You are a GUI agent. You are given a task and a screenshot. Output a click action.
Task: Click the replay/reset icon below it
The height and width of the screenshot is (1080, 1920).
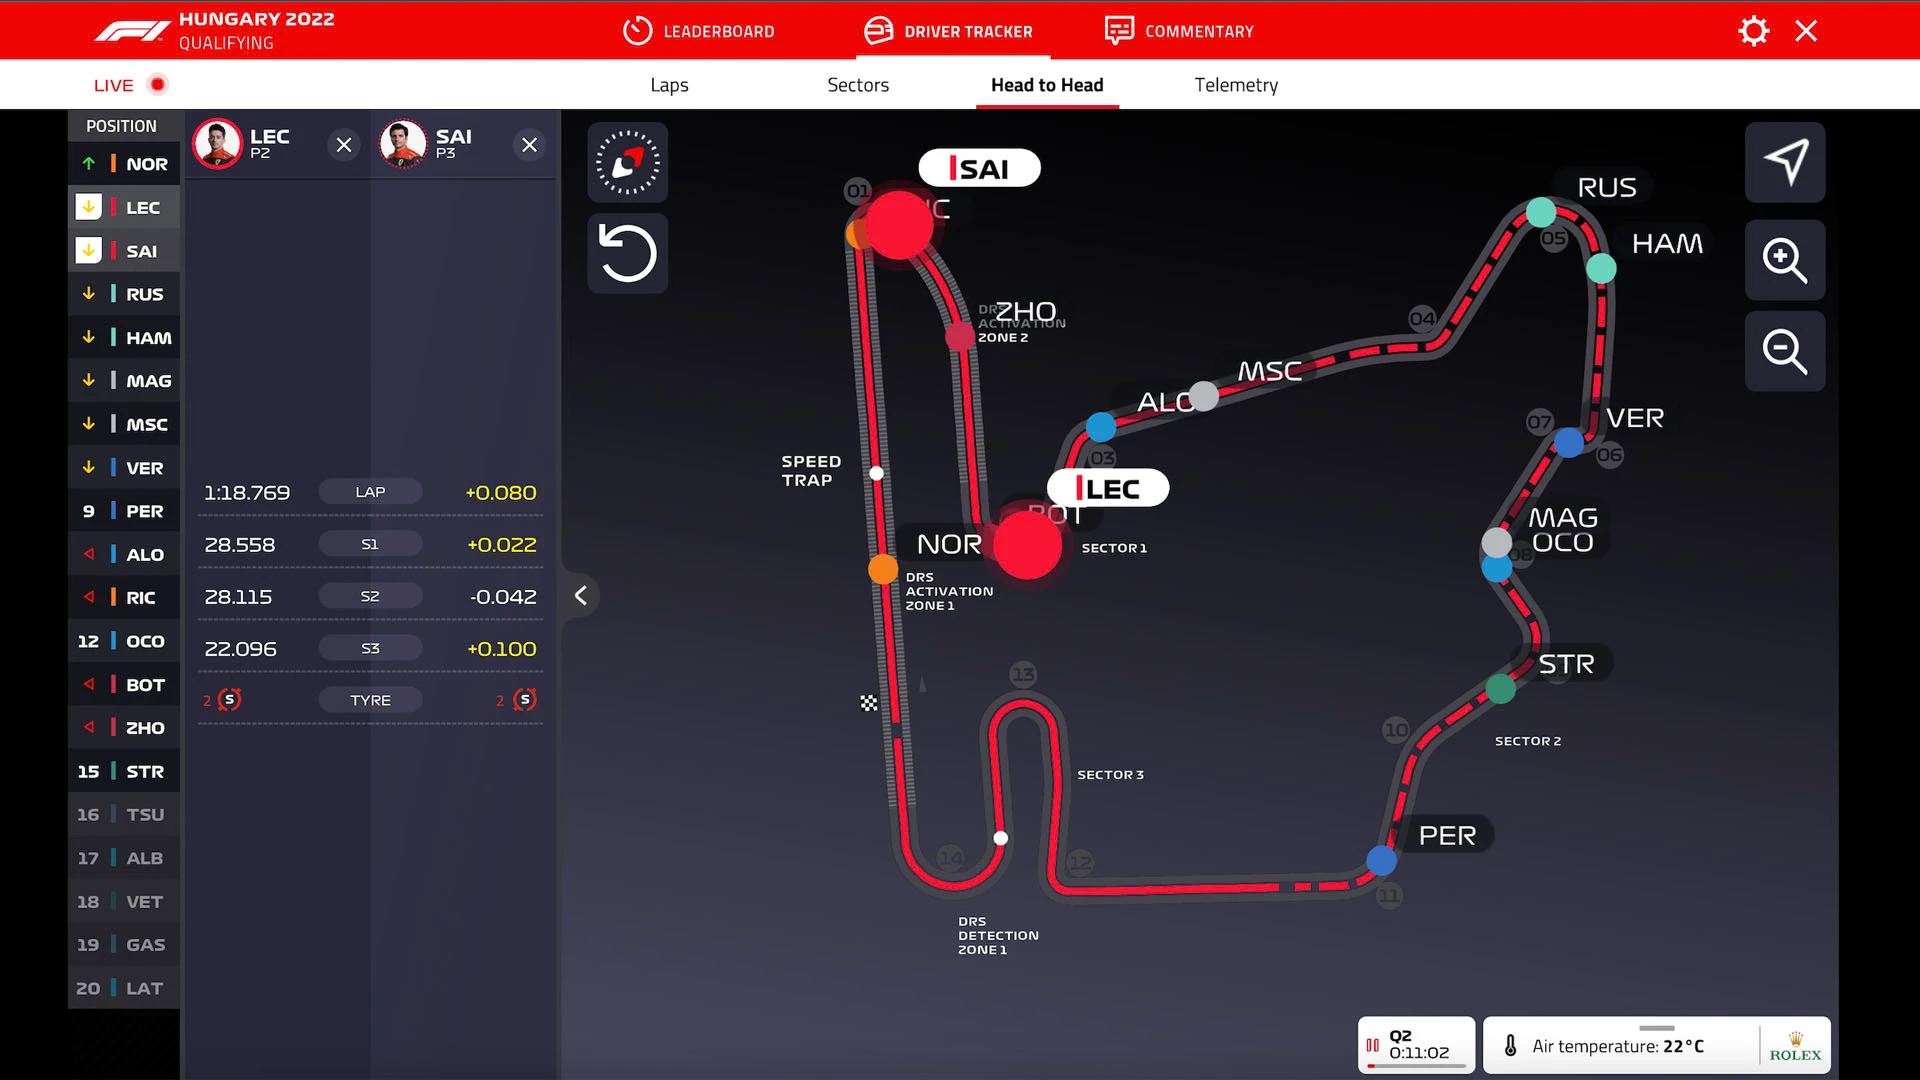[627, 253]
